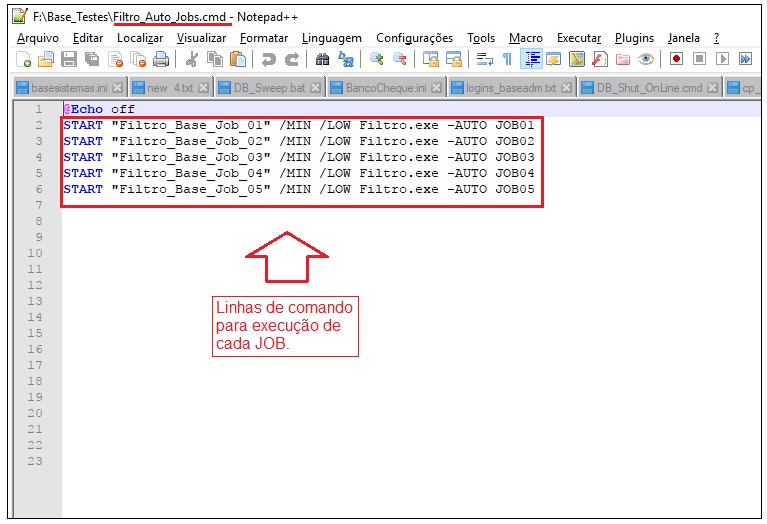Viewport: 767px width, 524px height.
Task: Click the Undo arrow icon
Action: pyautogui.click(x=269, y=60)
